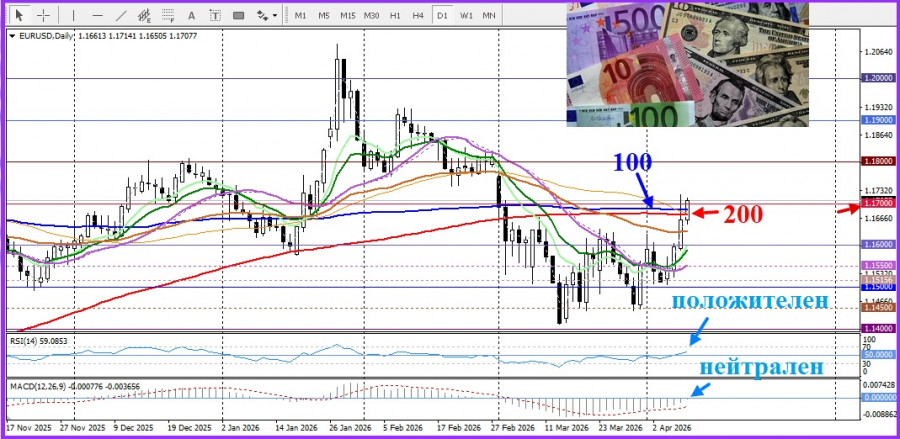Select the Cursor arrow tool
The width and height of the screenshot is (900, 439).
20,15
